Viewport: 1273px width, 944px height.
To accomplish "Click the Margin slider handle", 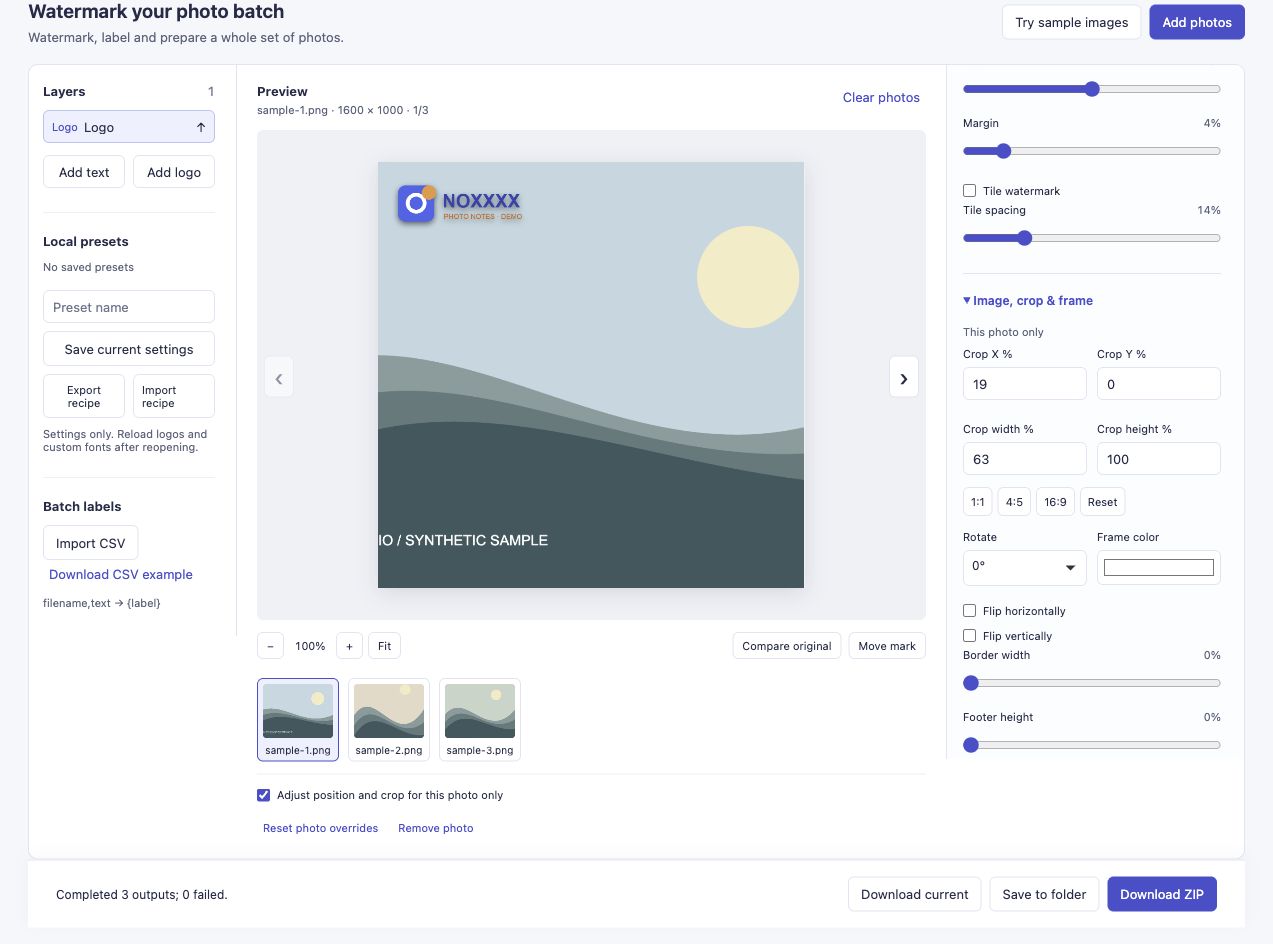I will click(1004, 151).
